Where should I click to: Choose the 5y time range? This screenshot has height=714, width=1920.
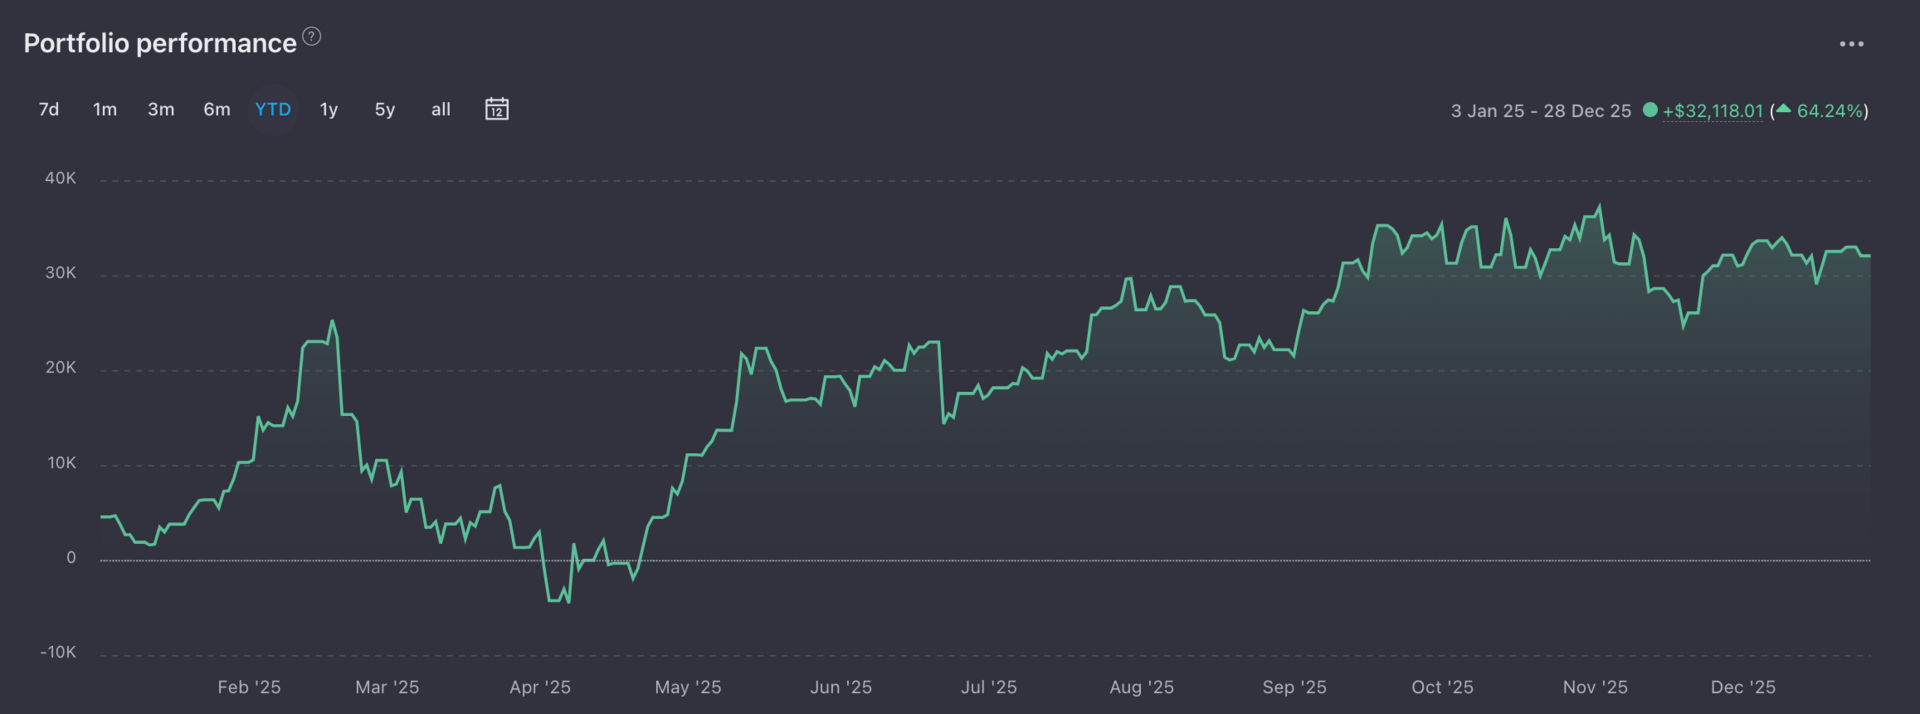(385, 110)
